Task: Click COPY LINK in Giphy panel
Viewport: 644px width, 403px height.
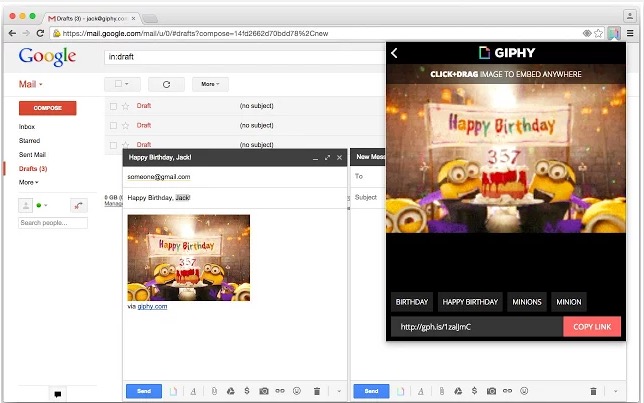Action: pyautogui.click(x=592, y=327)
